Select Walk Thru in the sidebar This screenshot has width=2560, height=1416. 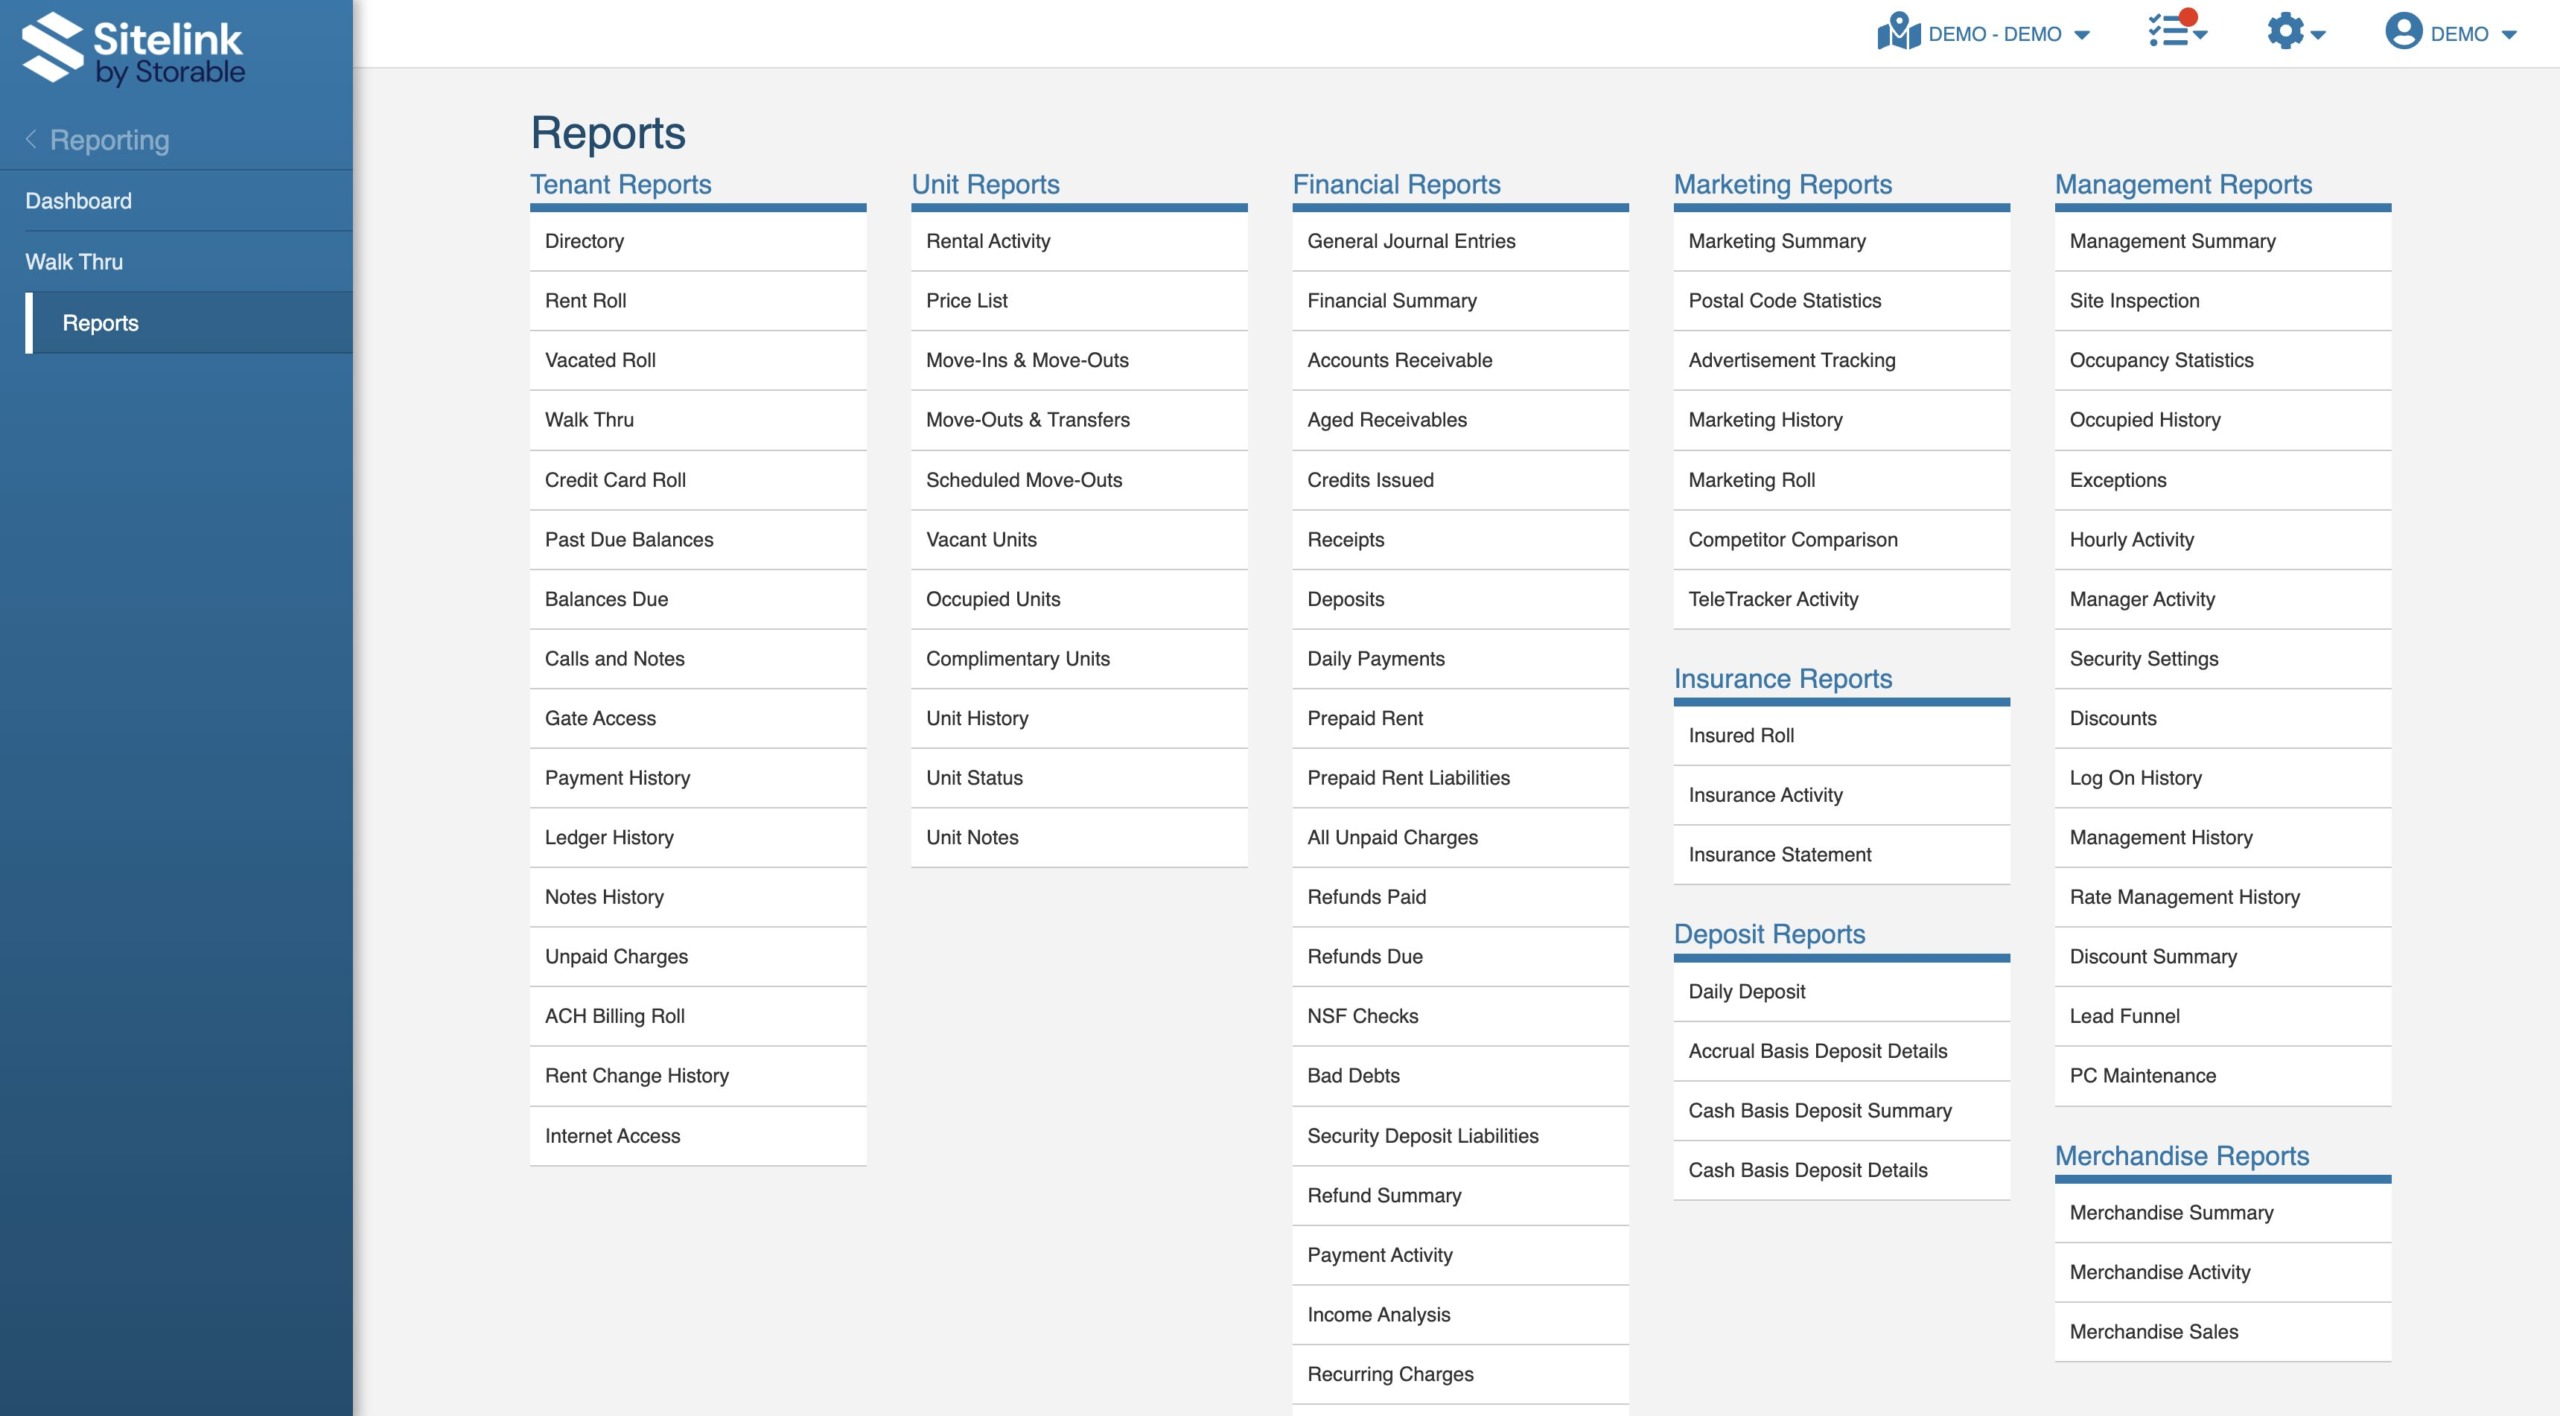[x=74, y=262]
